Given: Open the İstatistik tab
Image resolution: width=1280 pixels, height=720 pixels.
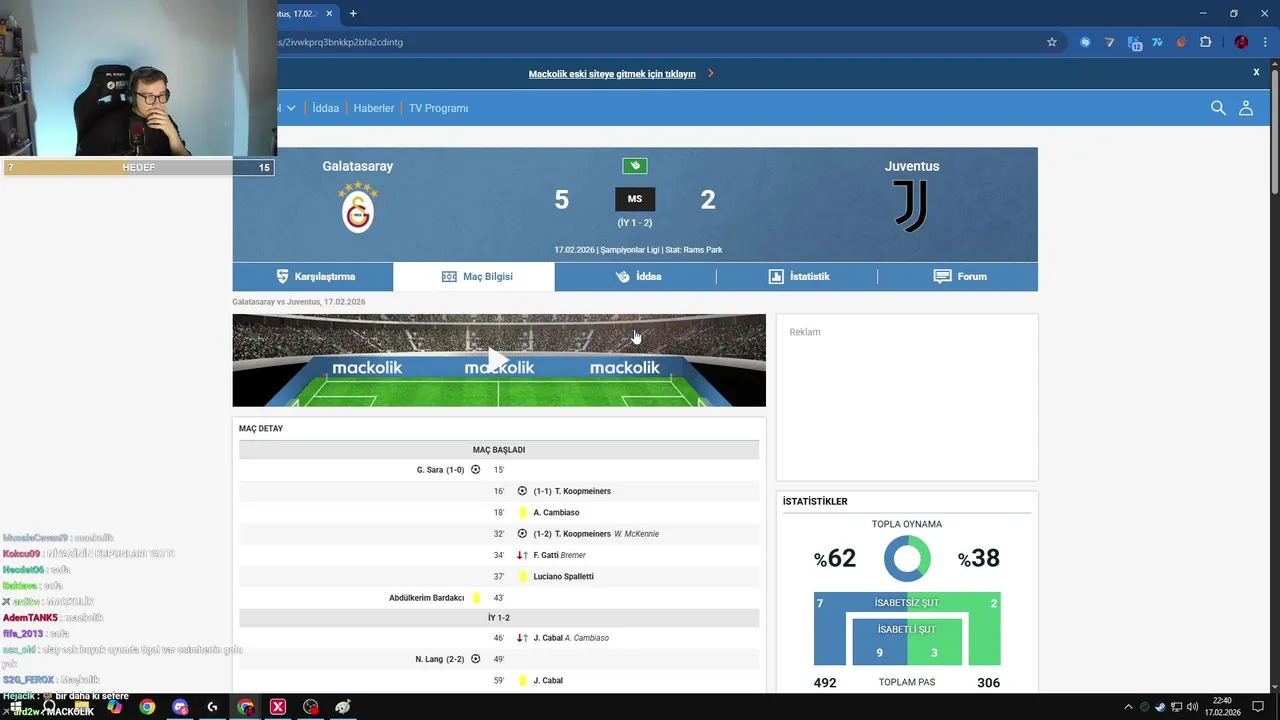Looking at the screenshot, I should pos(797,276).
